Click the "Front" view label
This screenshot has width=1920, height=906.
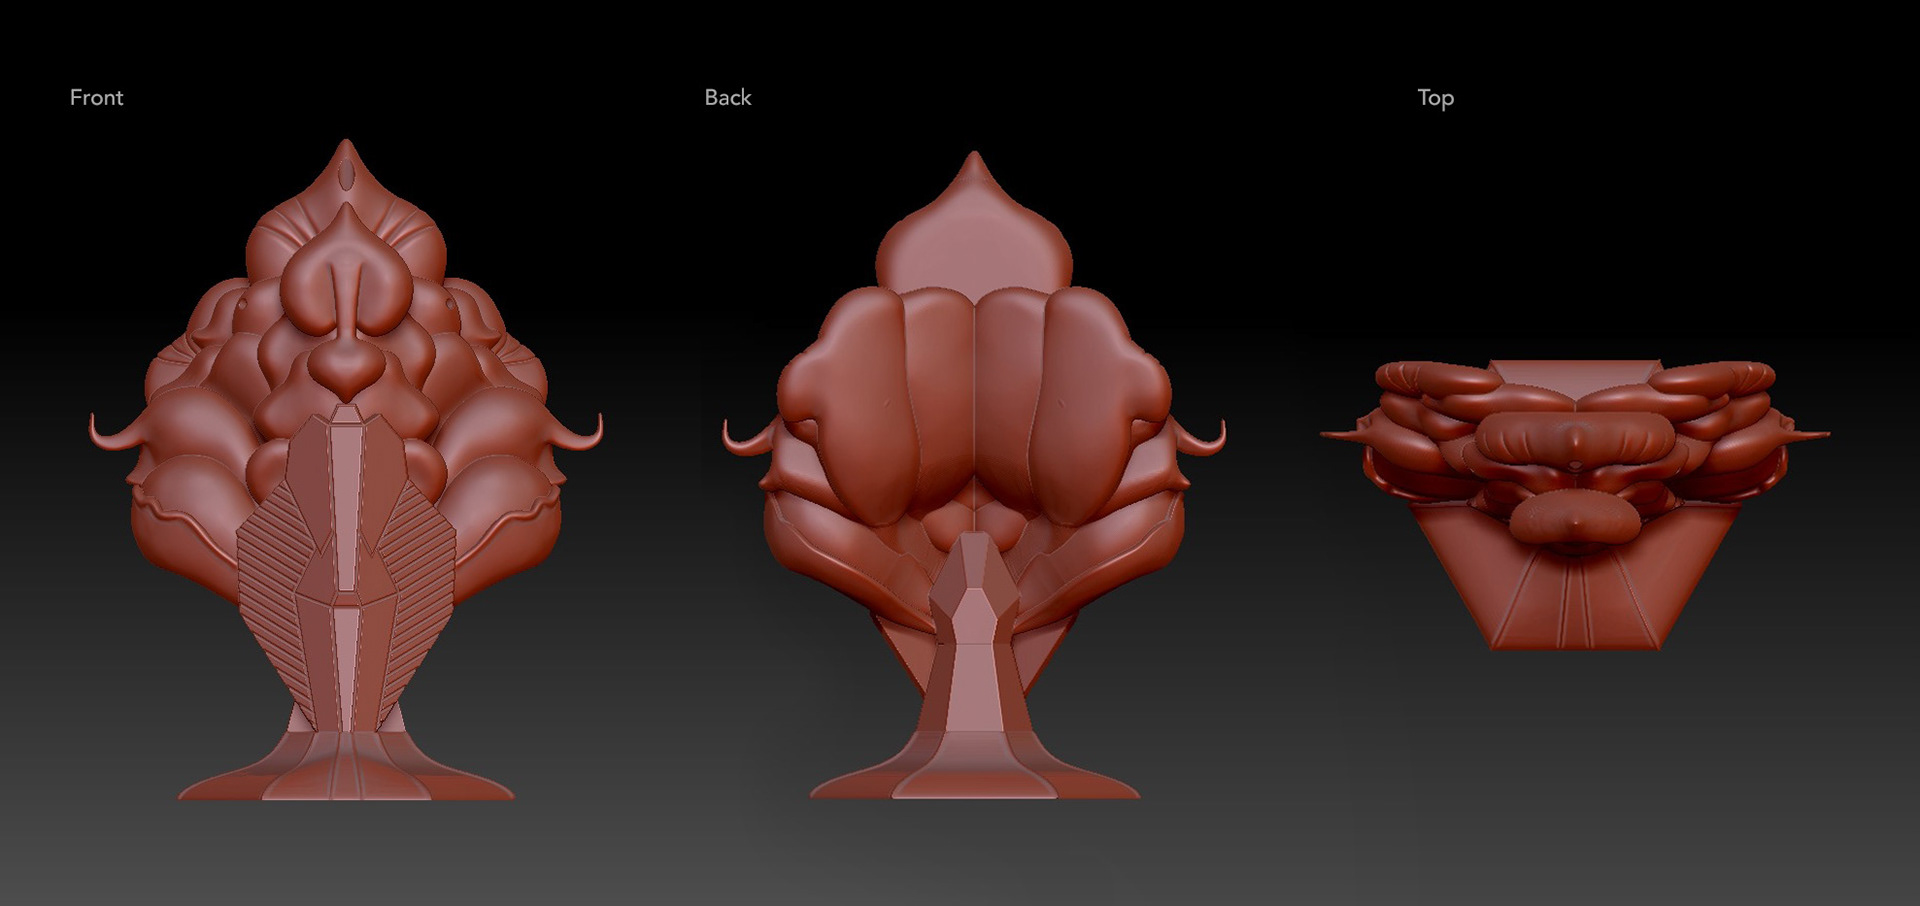point(96,97)
